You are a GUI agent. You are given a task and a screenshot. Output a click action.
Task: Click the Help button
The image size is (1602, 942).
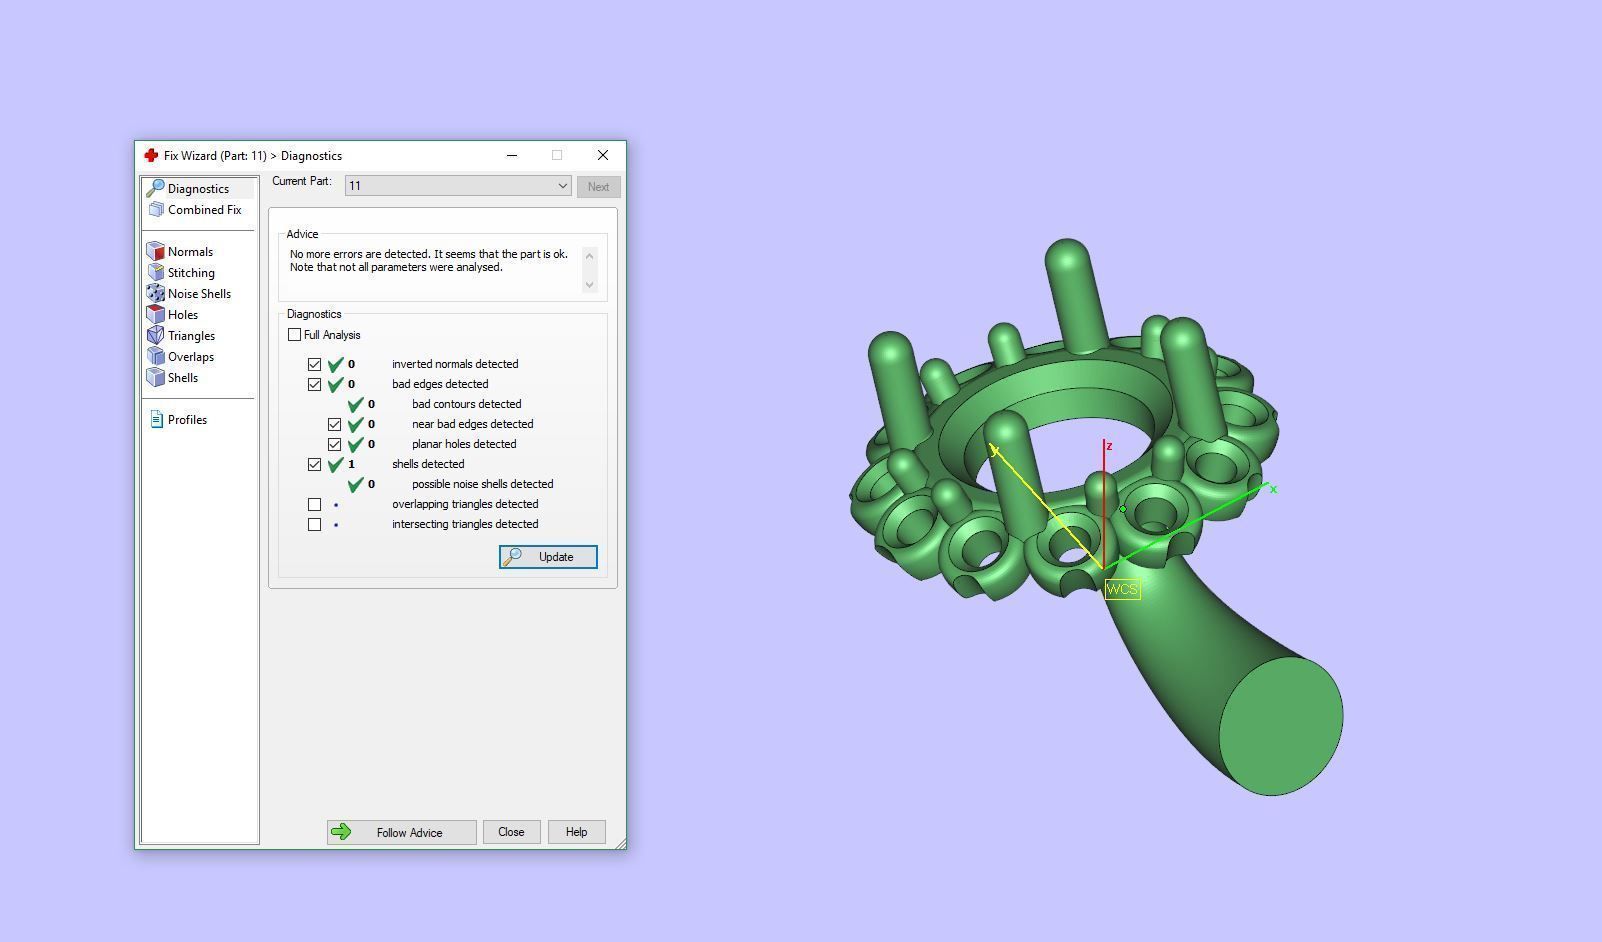tap(576, 832)
